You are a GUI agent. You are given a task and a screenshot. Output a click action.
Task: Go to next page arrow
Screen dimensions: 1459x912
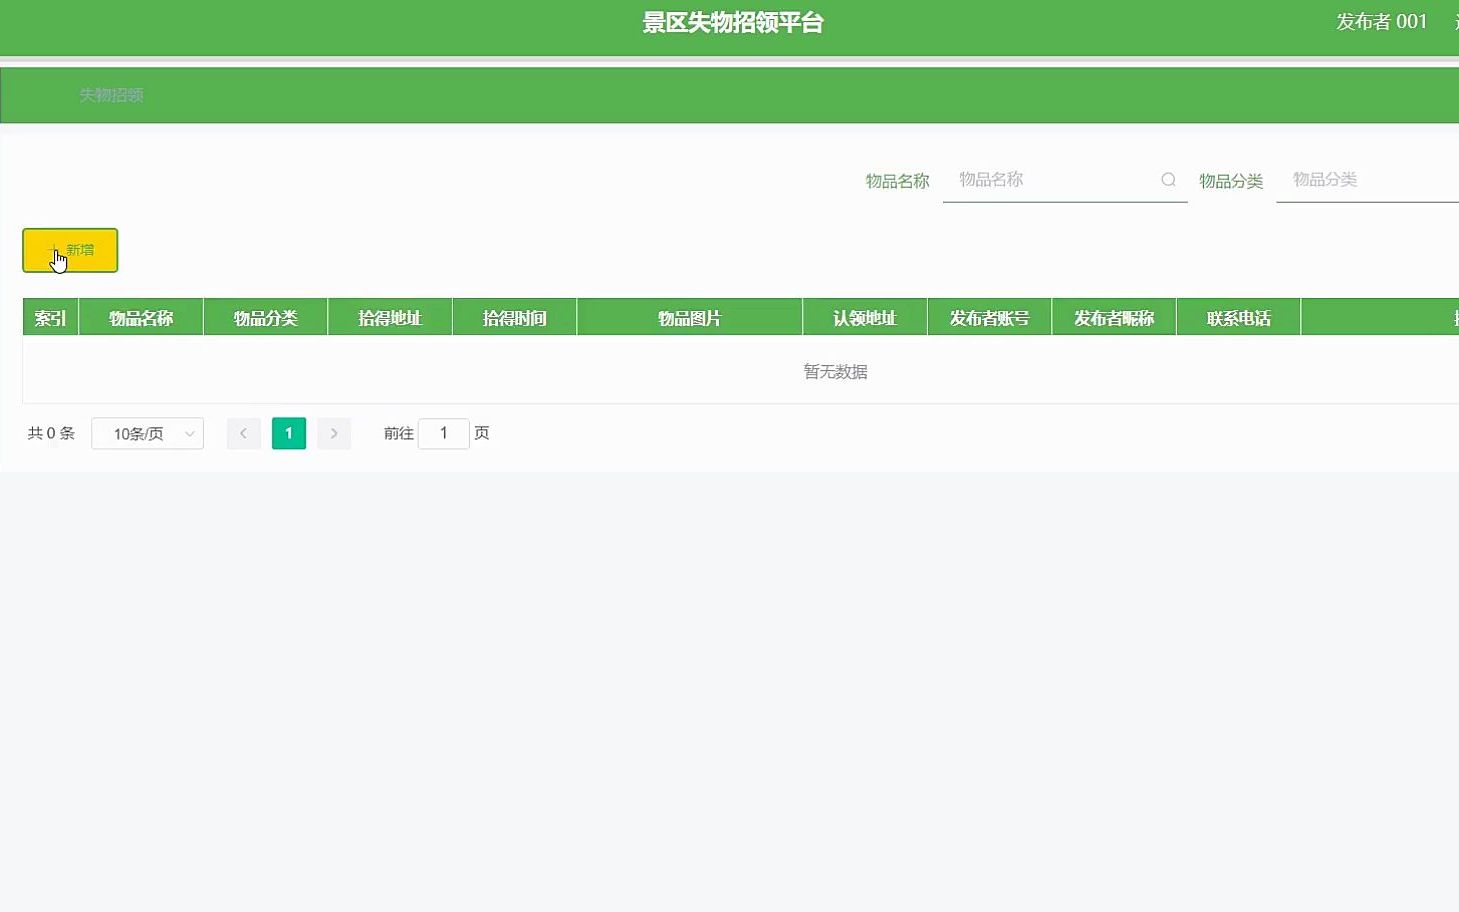tap(334, 433)
